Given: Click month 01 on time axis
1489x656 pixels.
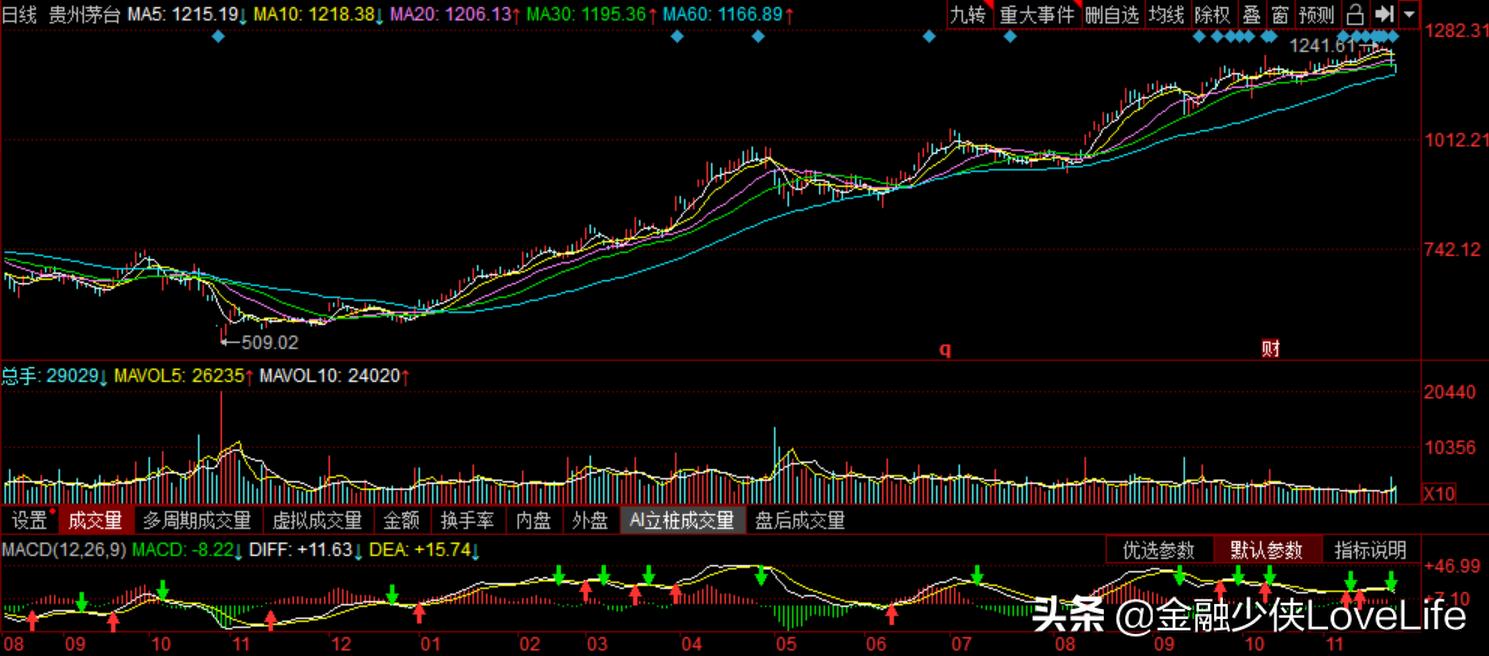Looking at the screenshot, I should [430, 645].
